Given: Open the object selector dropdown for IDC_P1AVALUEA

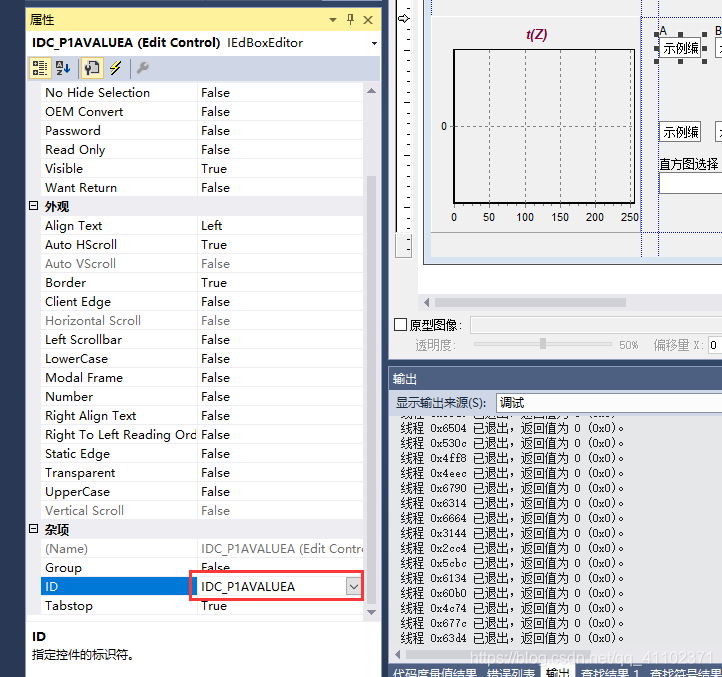Looking at the screenshot, I should 374,43.
